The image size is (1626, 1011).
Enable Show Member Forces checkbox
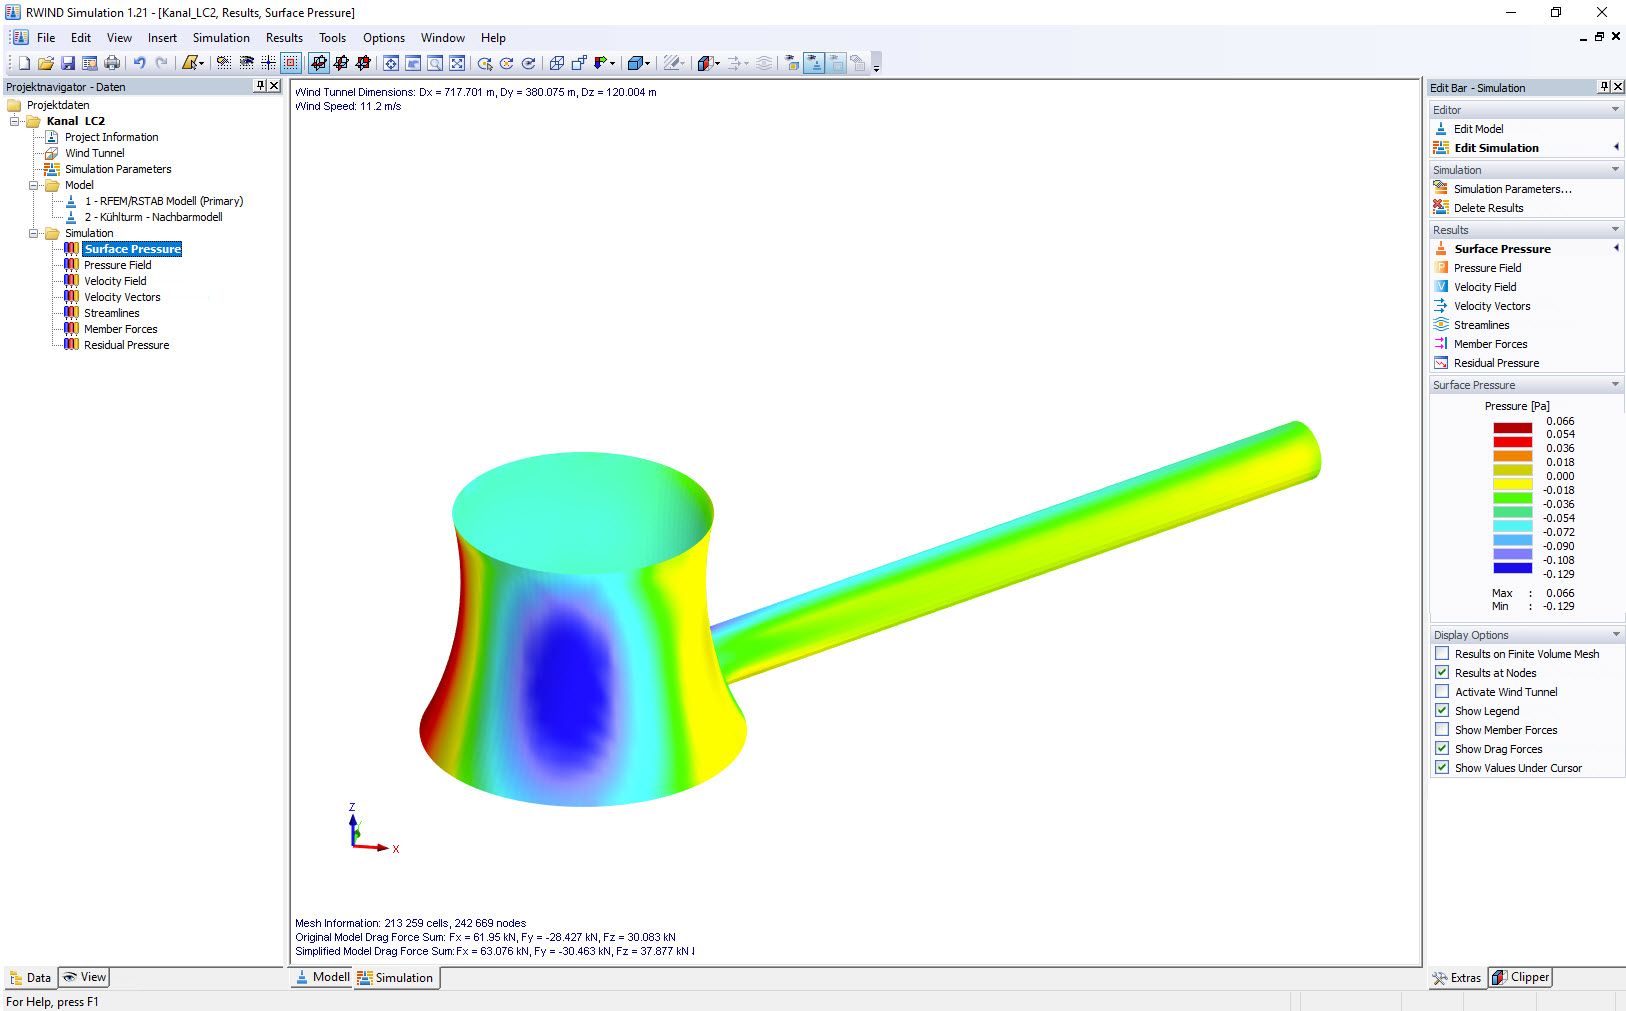pyautogui.click(x=1442, y=730)
